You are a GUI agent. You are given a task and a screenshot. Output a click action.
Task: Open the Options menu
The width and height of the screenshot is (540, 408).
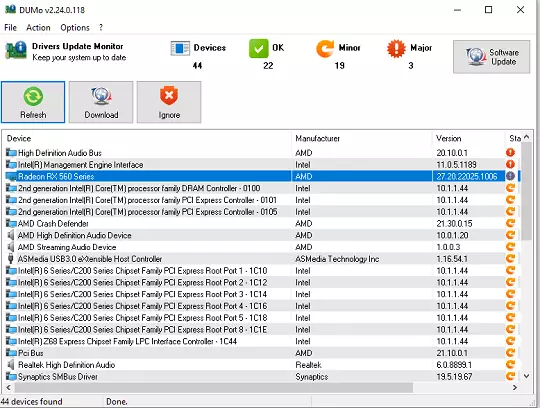(x=75, y=28)
